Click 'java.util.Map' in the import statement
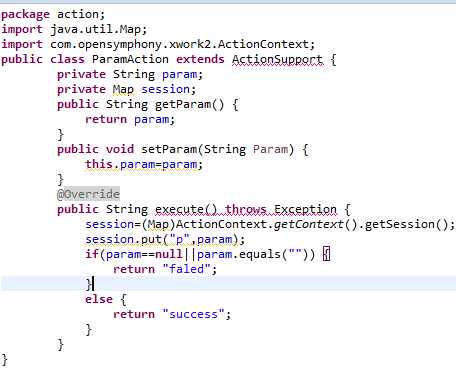Viewport: 456px width, 370px height. [96, 29]
